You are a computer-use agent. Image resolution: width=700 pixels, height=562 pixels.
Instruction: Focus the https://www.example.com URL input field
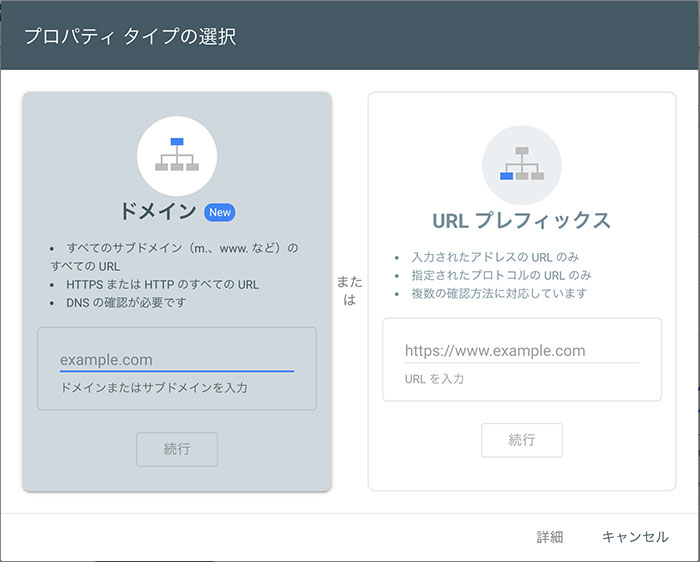point(522,351)
